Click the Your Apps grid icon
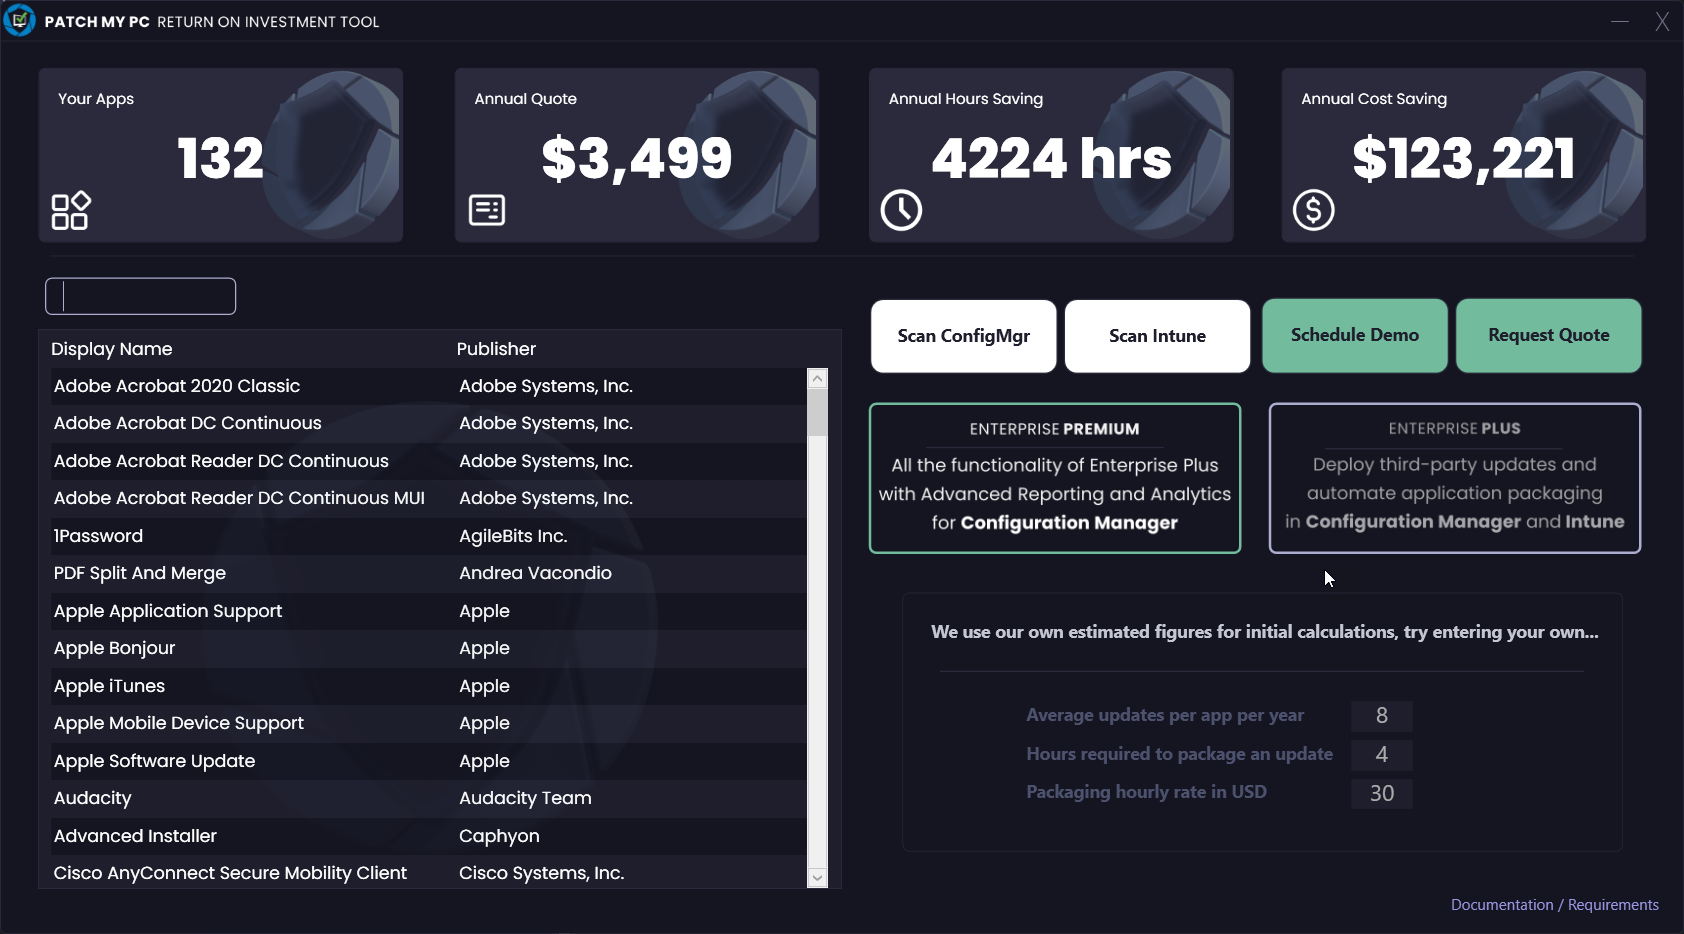1684x934 pixels. coord(70,211)
